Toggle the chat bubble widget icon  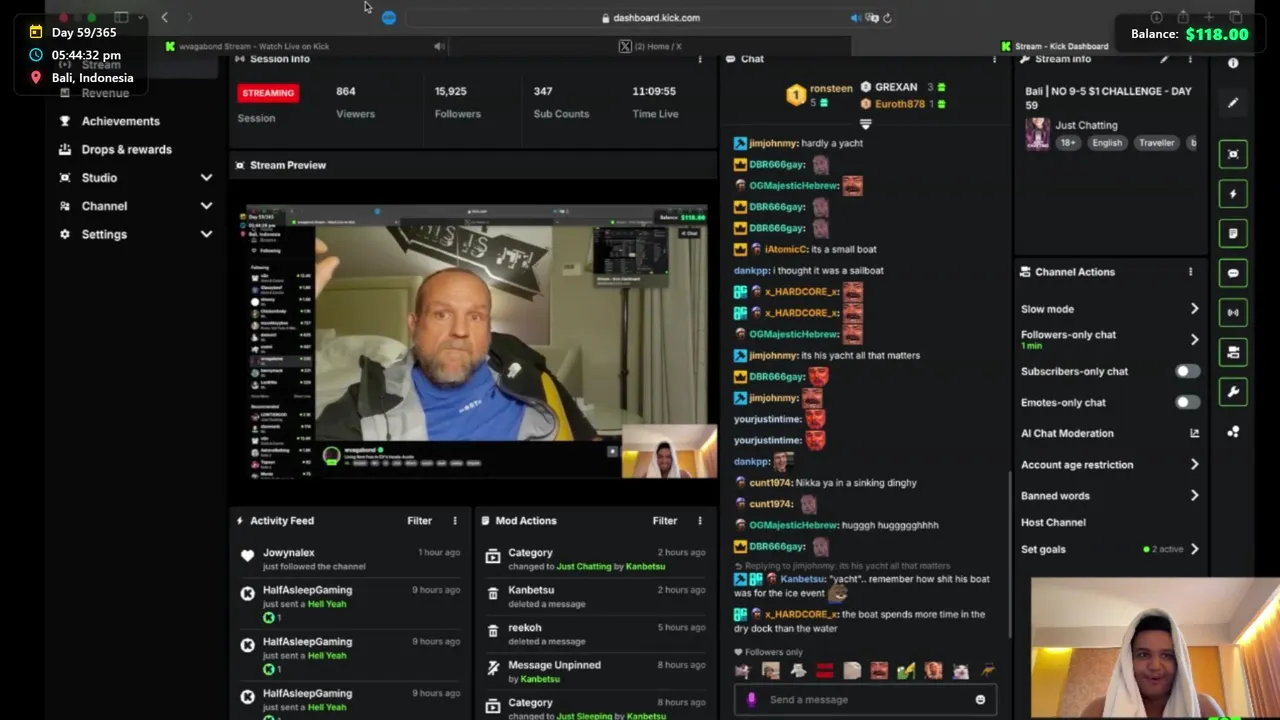1233,273
